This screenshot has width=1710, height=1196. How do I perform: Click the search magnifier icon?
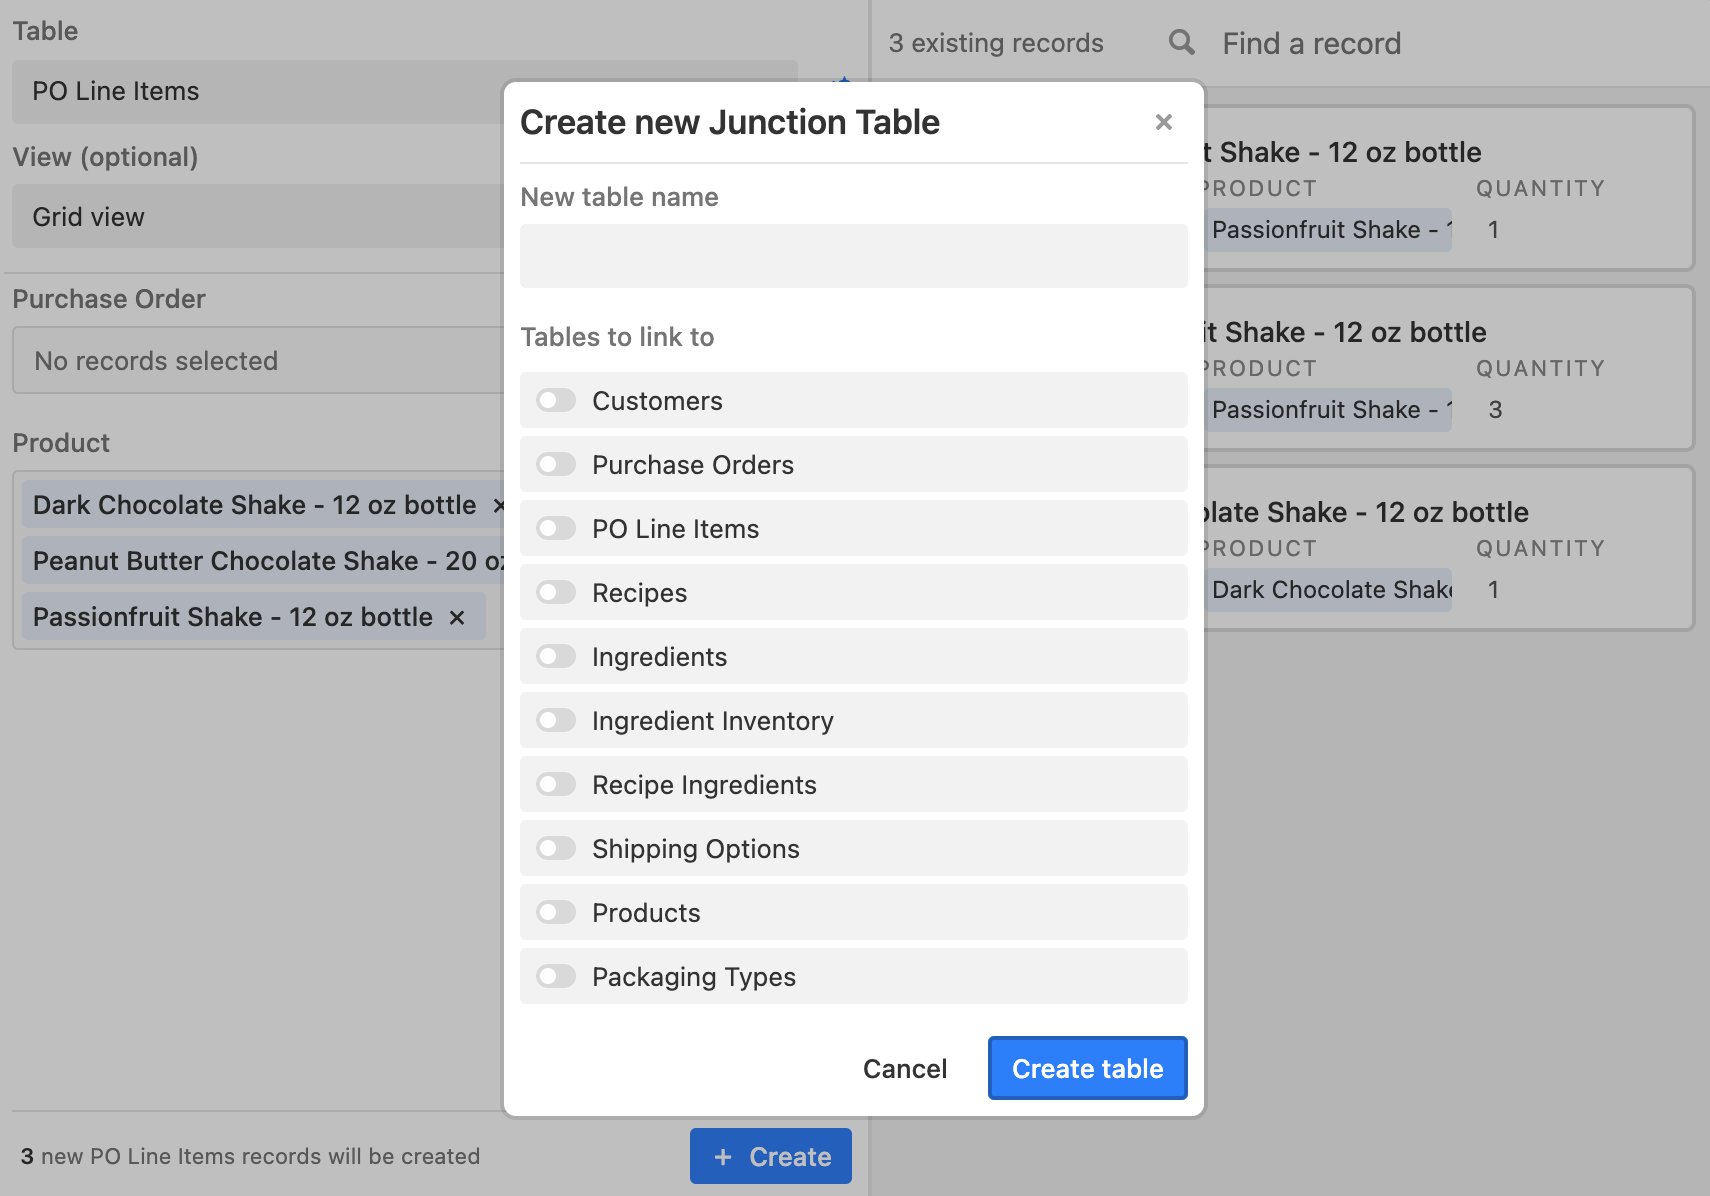tap(1181, 43)
